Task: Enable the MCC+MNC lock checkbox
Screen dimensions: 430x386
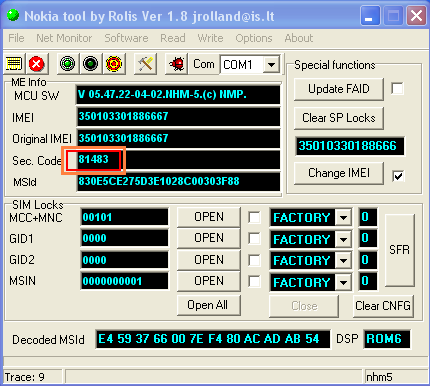Action: click(254, 218)
